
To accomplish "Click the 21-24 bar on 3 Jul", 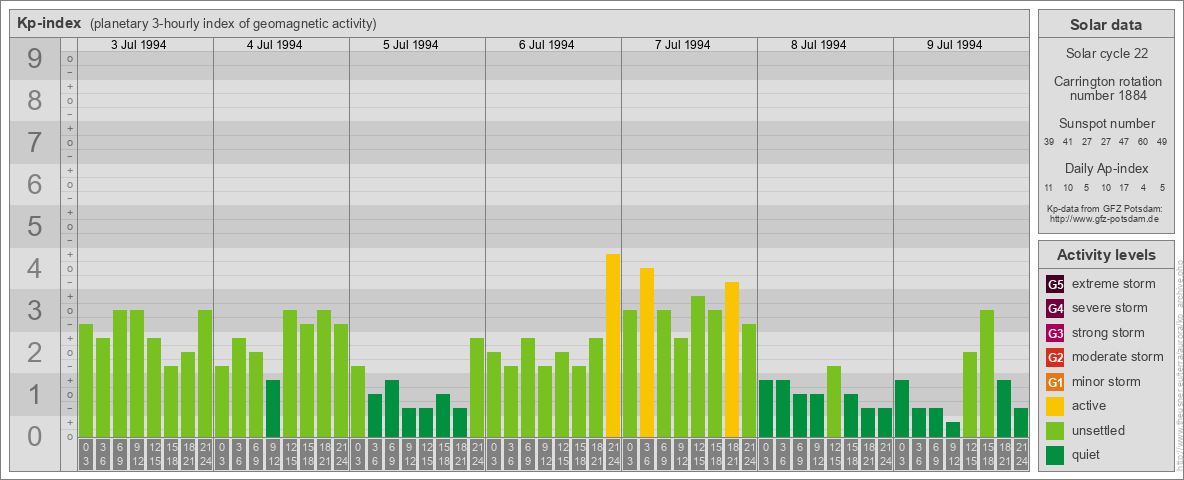I will coord(205,374).
